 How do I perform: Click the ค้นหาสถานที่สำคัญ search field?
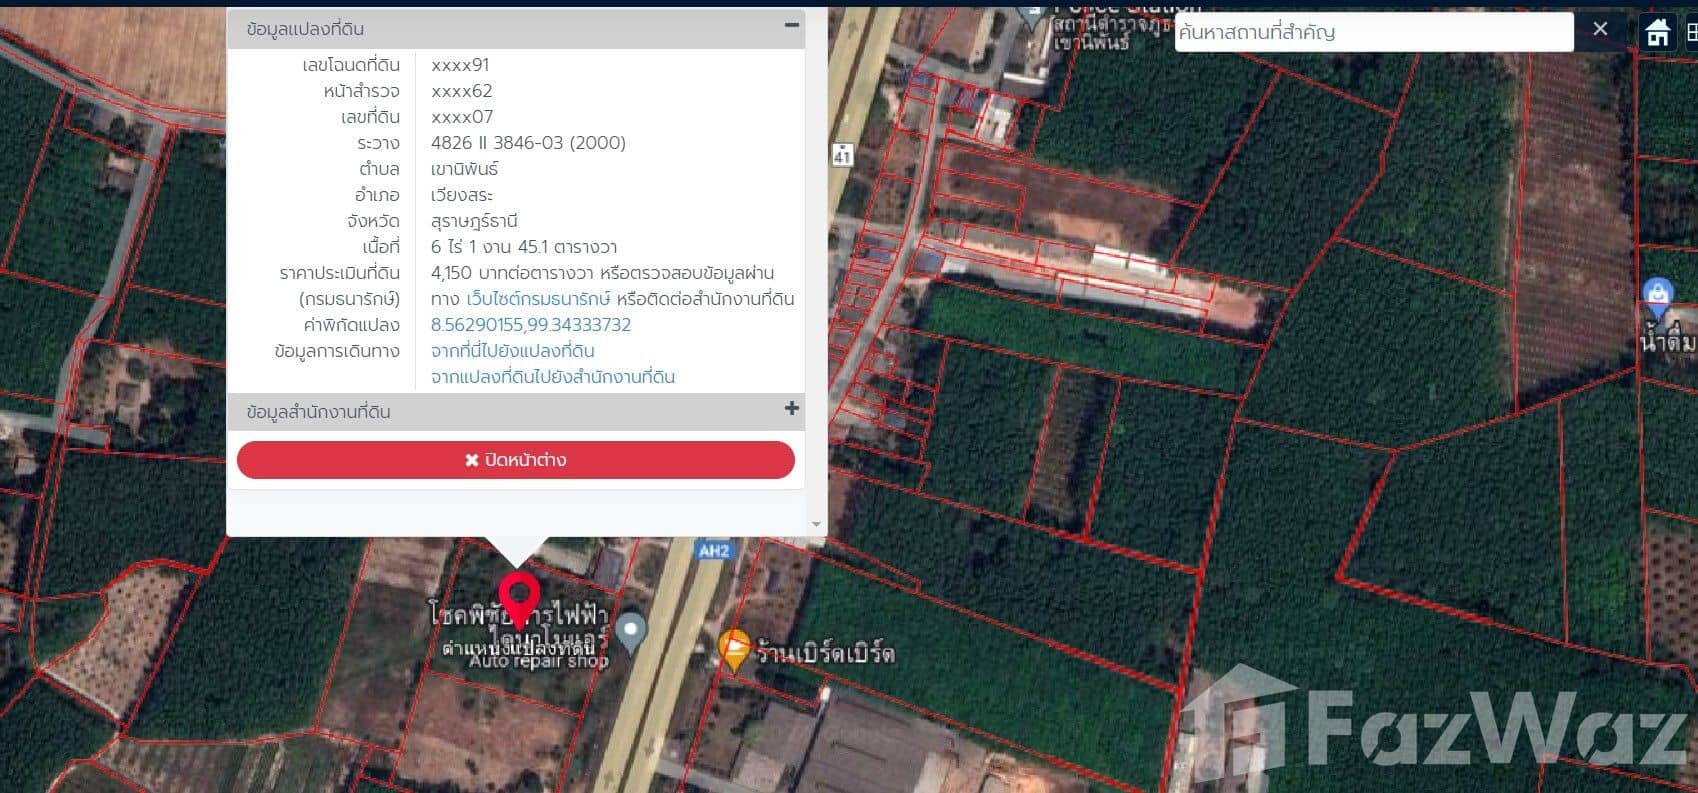pos(1372,32)
